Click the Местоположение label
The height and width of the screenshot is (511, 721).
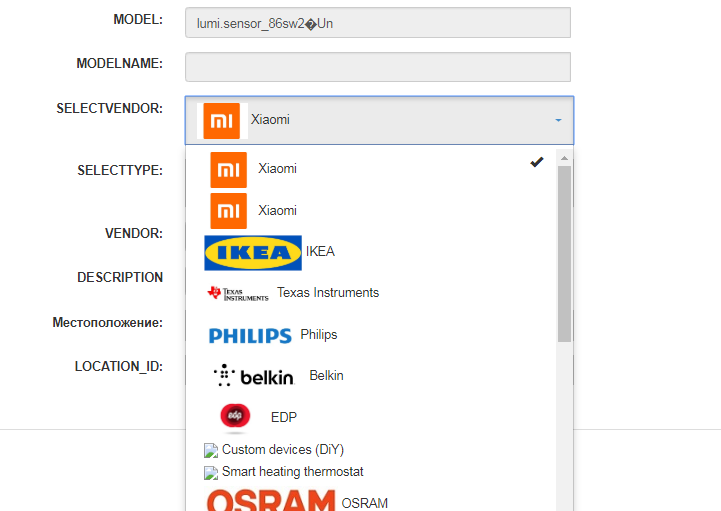[x=108, y=322]
